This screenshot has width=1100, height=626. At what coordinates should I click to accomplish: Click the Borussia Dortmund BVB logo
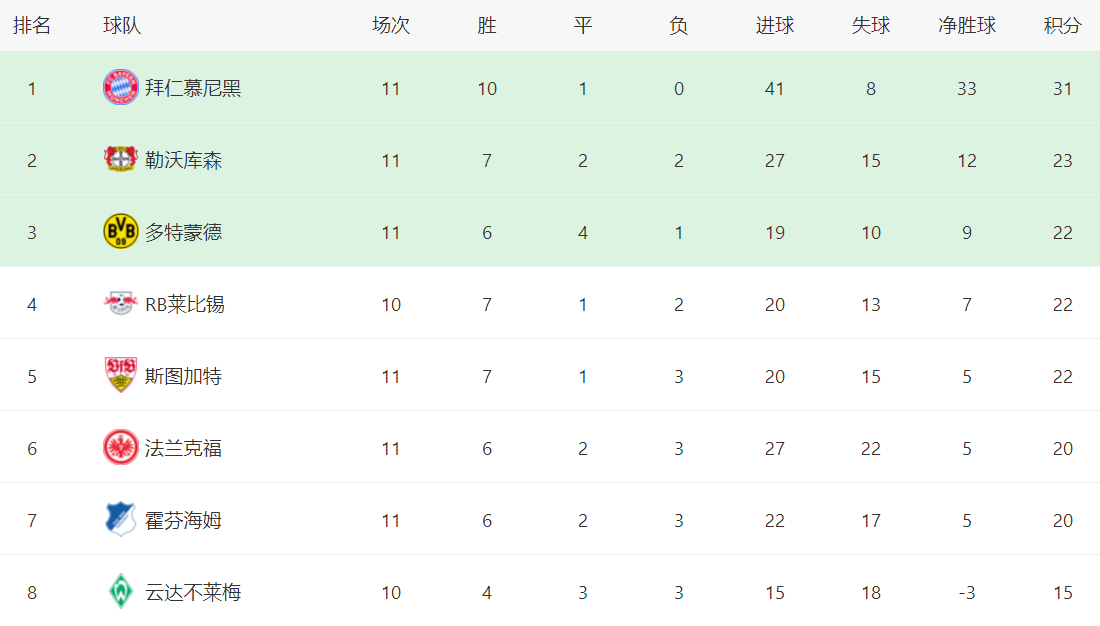click(x=121, y=232)
